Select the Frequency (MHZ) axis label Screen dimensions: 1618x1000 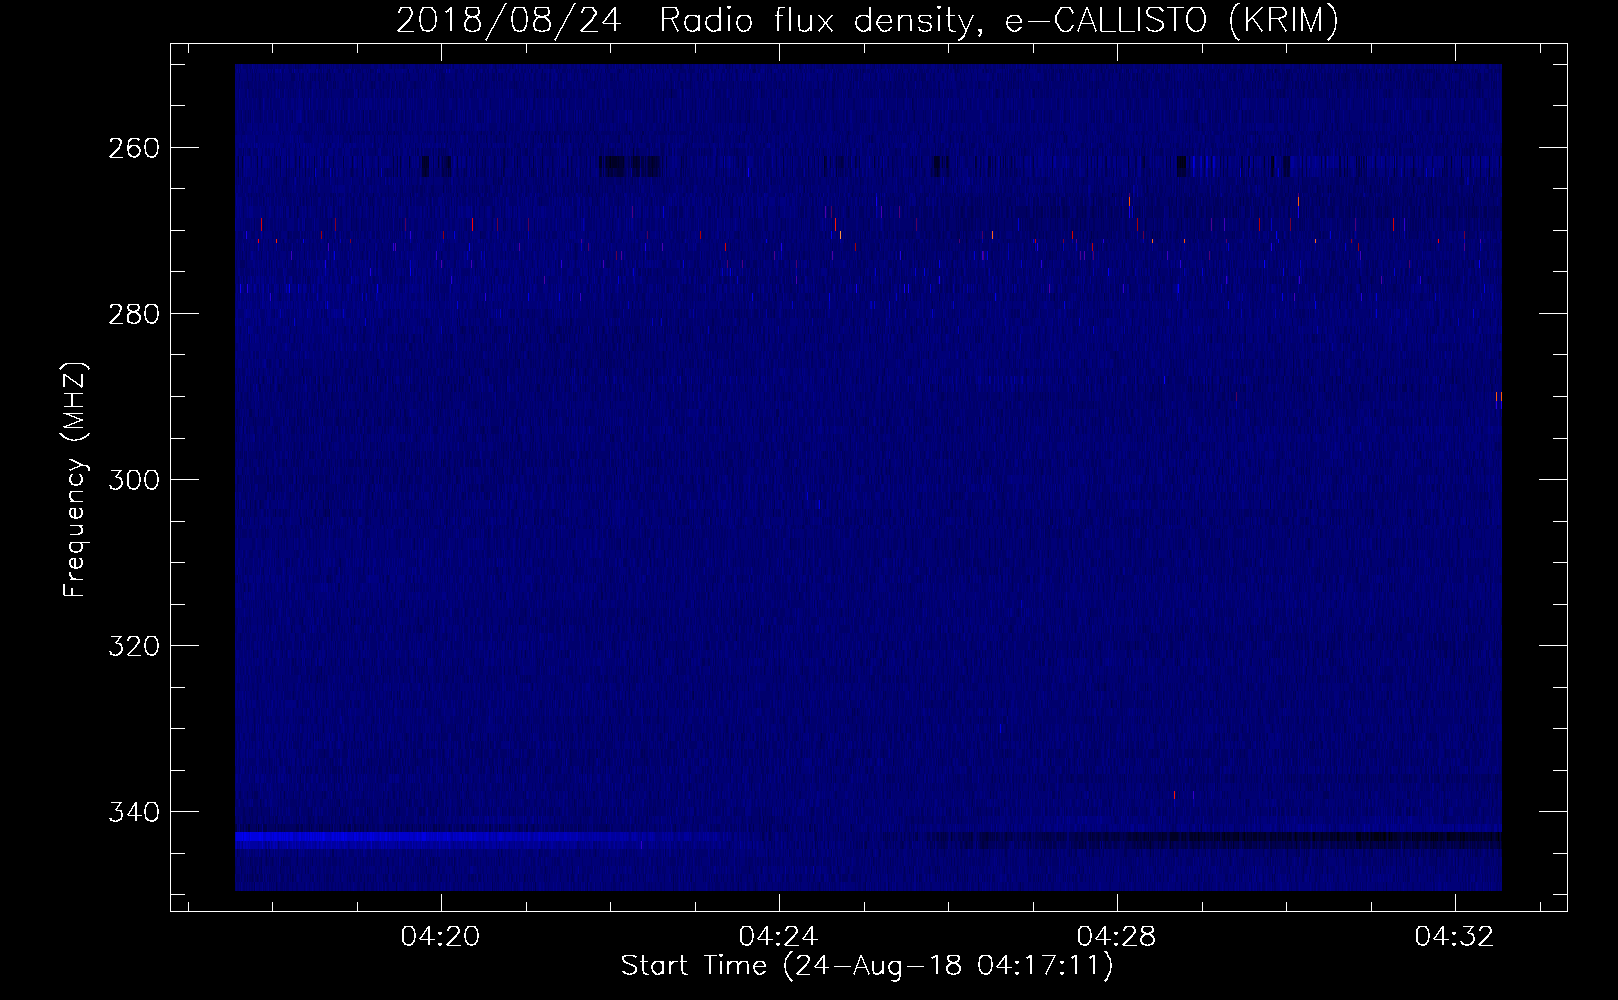[x=75, y=479]
